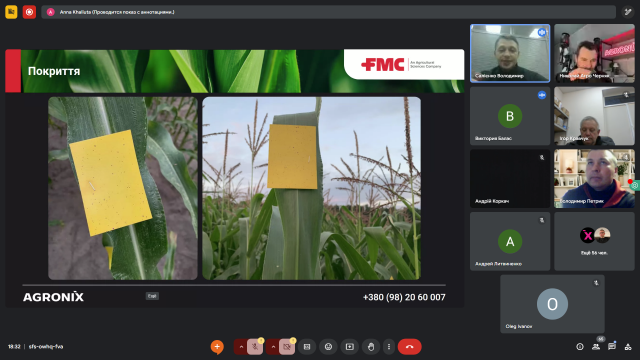Image resolution: width=640 pixels, height=360 pixels.
Task: Click the red recording indicator icon
Action: pos(29,12)
